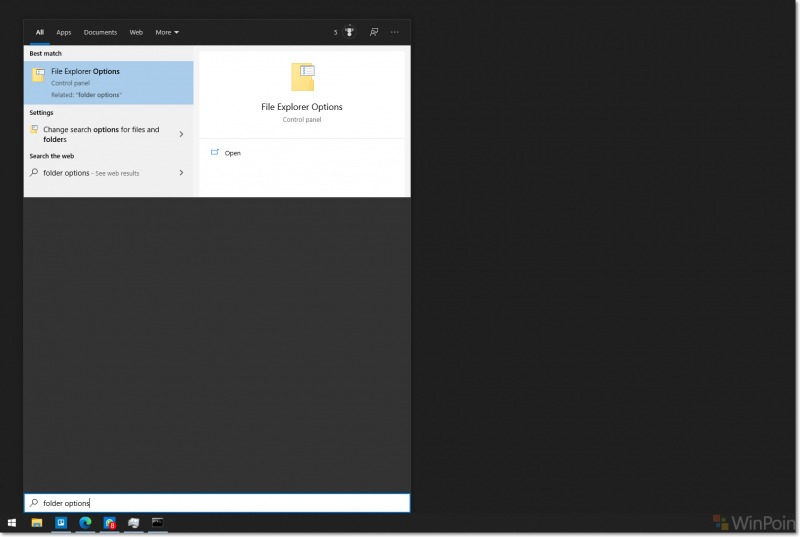Click the magnifier icon in search box

(34, 503)
